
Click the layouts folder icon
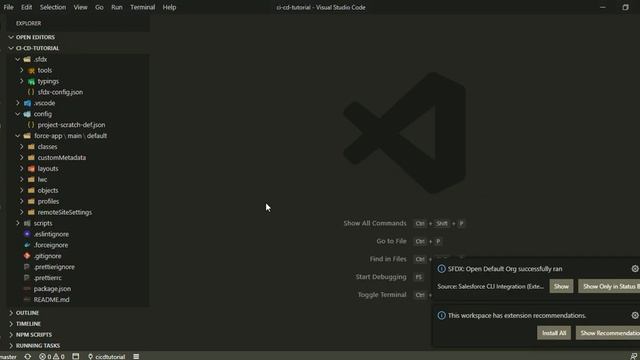point(31,169)
